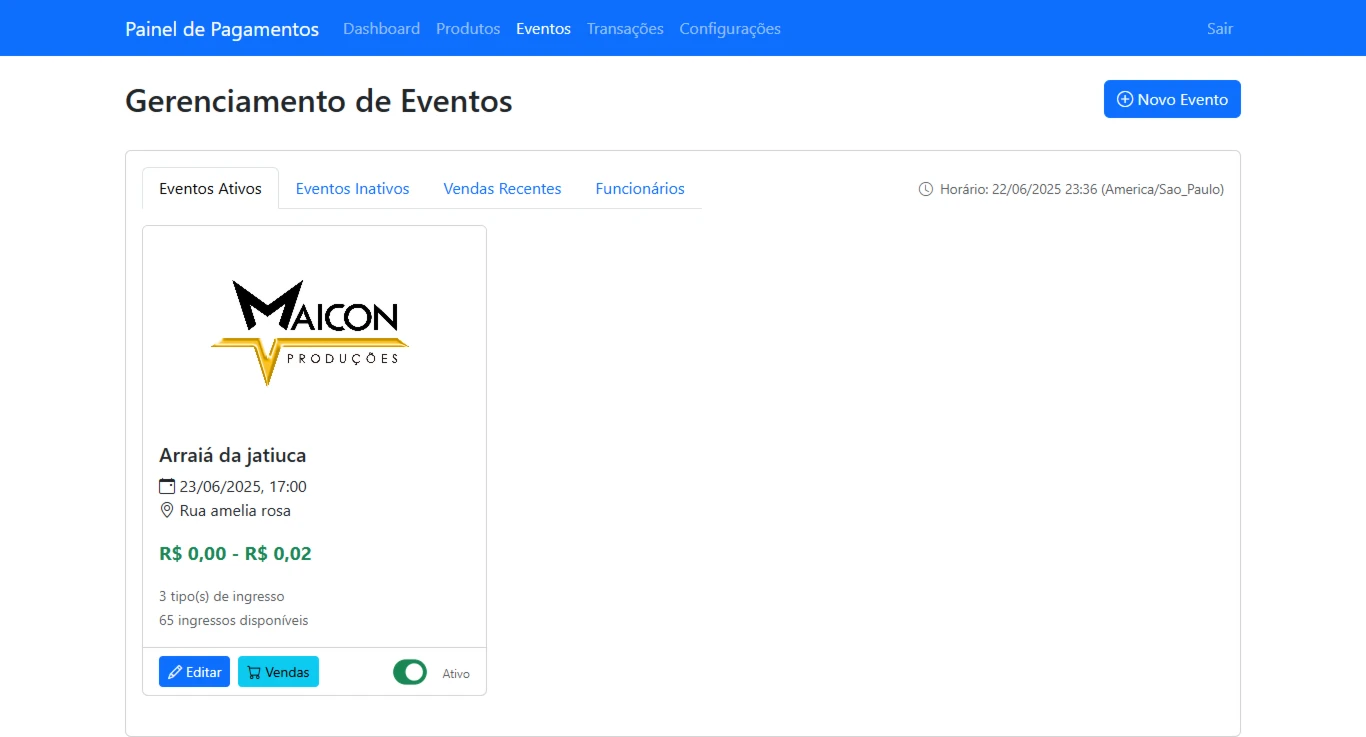Select Eventos in the top navigation
Image resolution: width=1366 pixels, height=737 pixels.
(543, 29)
